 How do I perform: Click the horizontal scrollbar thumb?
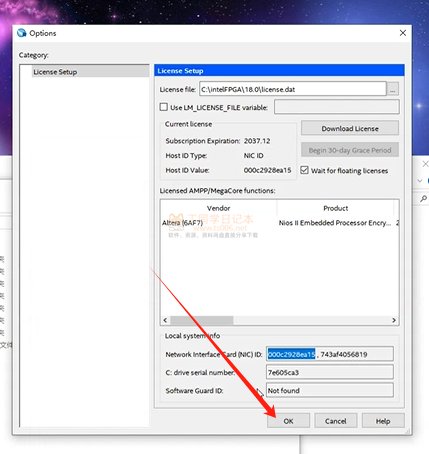(x=202, y=320)
